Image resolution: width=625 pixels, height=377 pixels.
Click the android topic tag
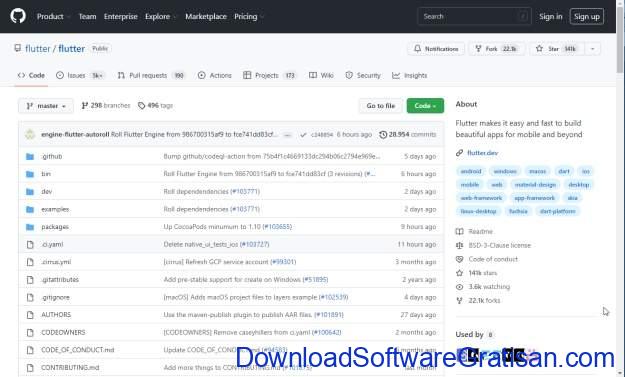click(x=471, y=171)
